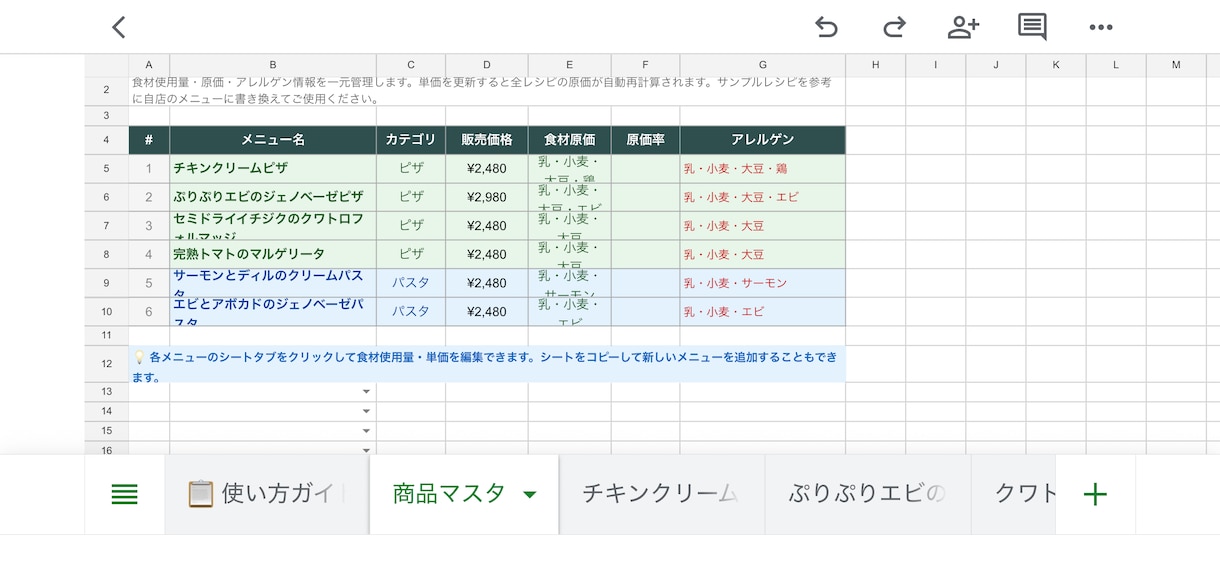Click the 販売価格 header cell

pos(487,140)
